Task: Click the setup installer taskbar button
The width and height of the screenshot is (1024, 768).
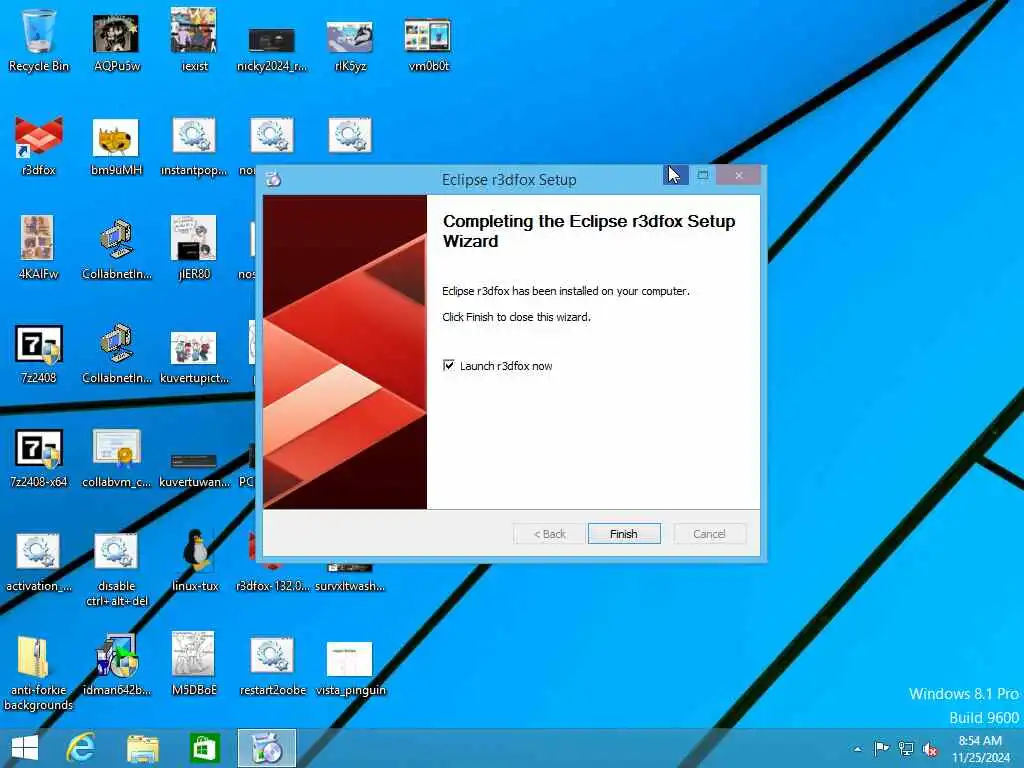Action: 266,748
